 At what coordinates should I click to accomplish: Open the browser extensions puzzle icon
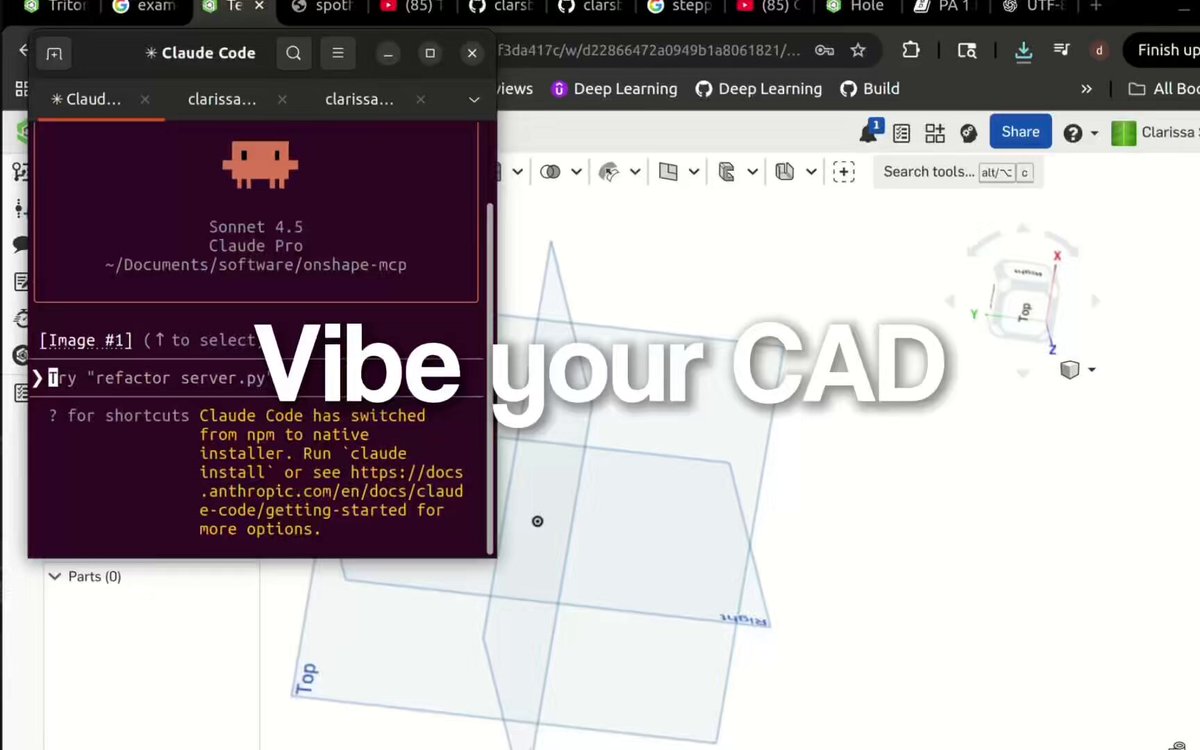click(911, 50)
